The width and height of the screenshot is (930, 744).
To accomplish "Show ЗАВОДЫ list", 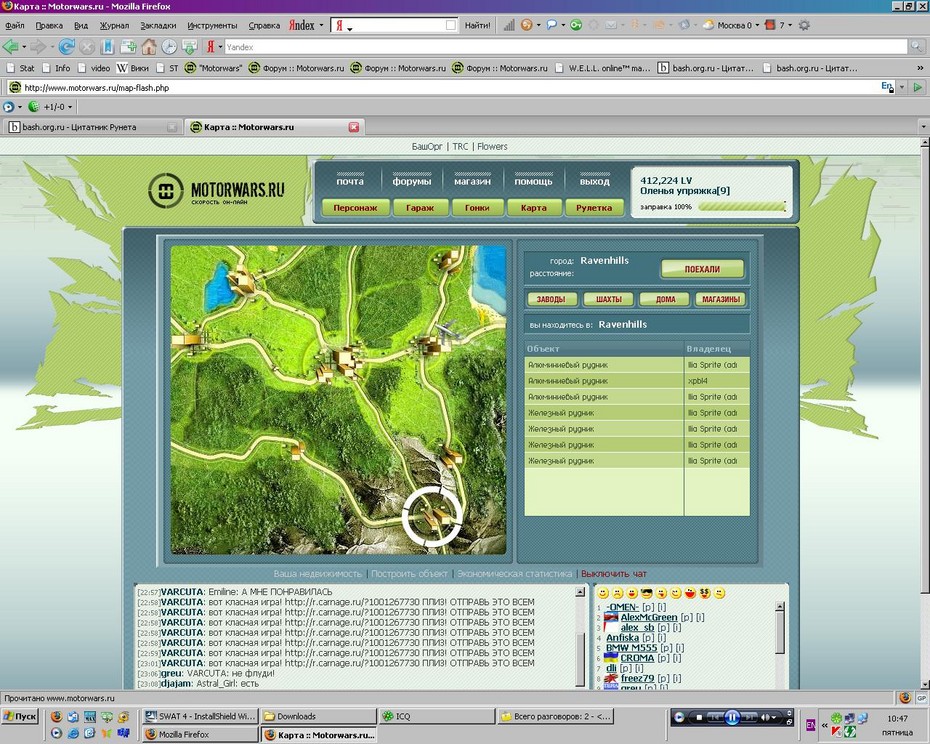I will tap(551, 299).
